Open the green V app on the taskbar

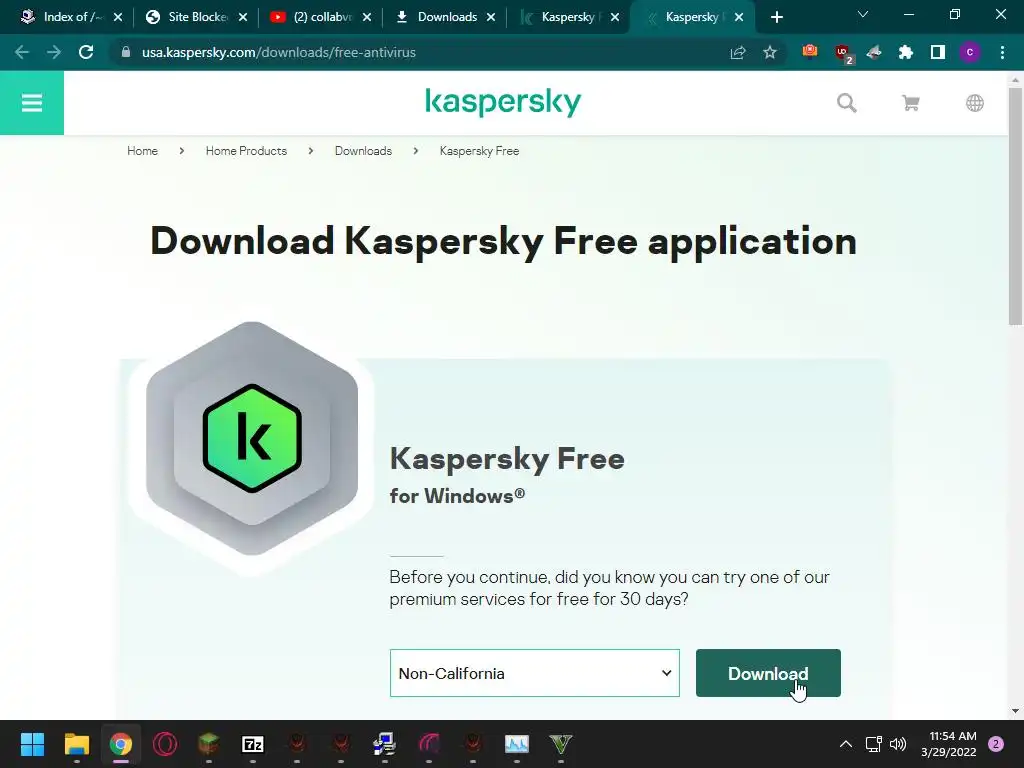click(560, 743)
